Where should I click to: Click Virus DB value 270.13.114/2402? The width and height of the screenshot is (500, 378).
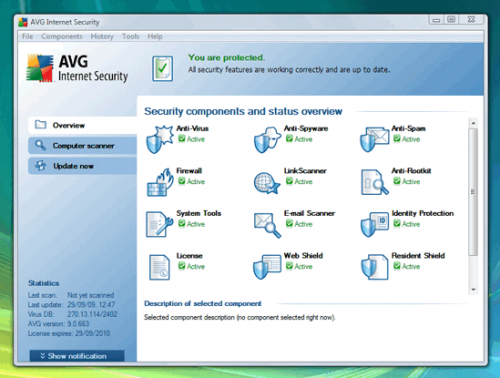(x=92, y=314)
